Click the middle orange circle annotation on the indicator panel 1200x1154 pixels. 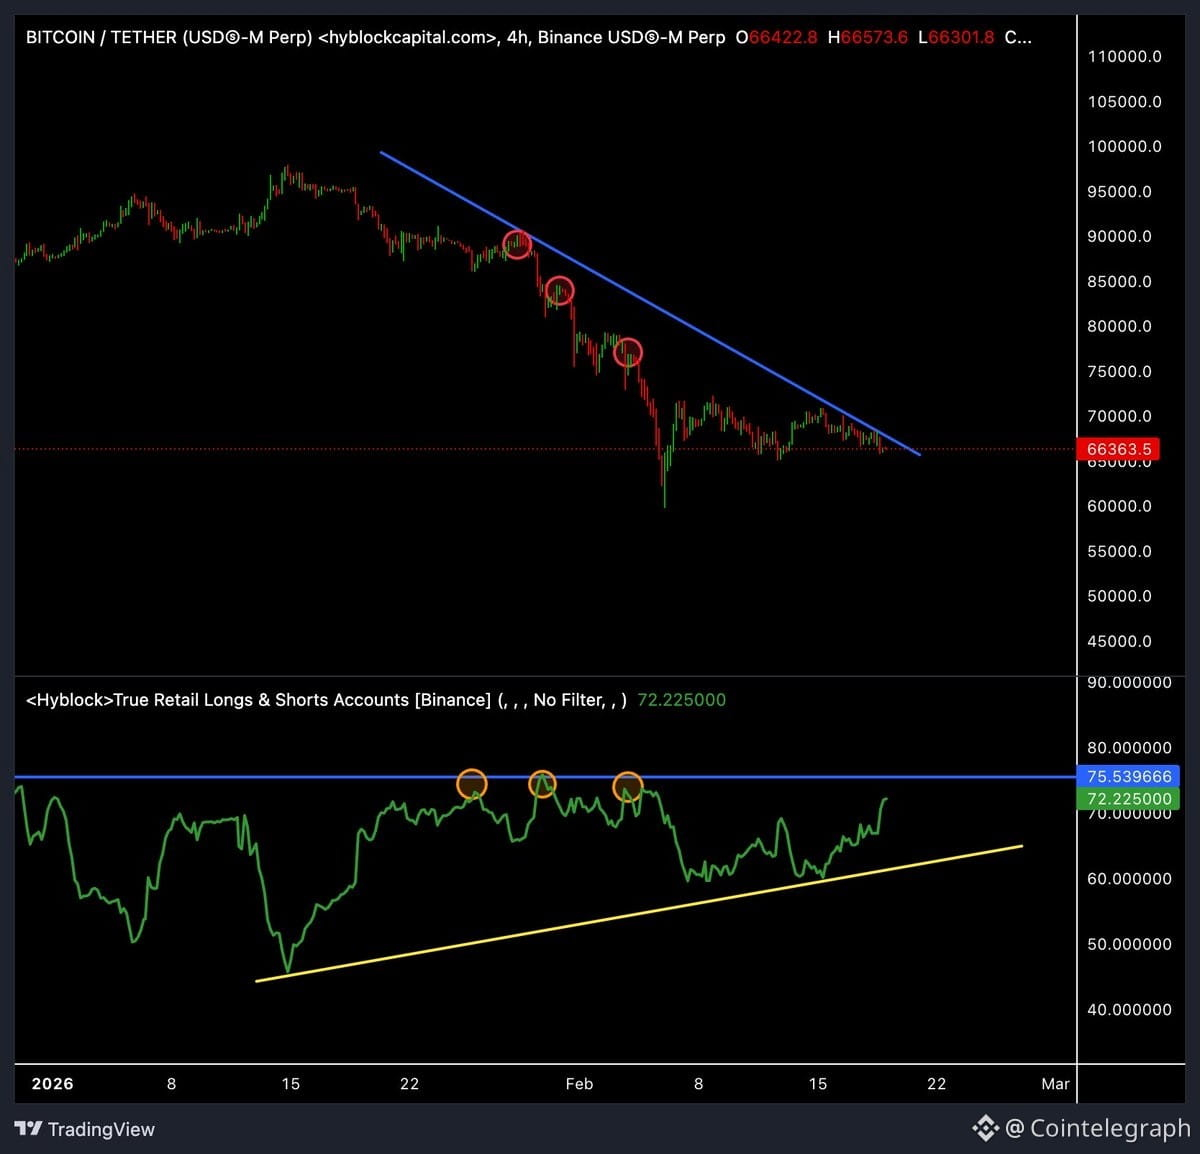tap(543, 783)
